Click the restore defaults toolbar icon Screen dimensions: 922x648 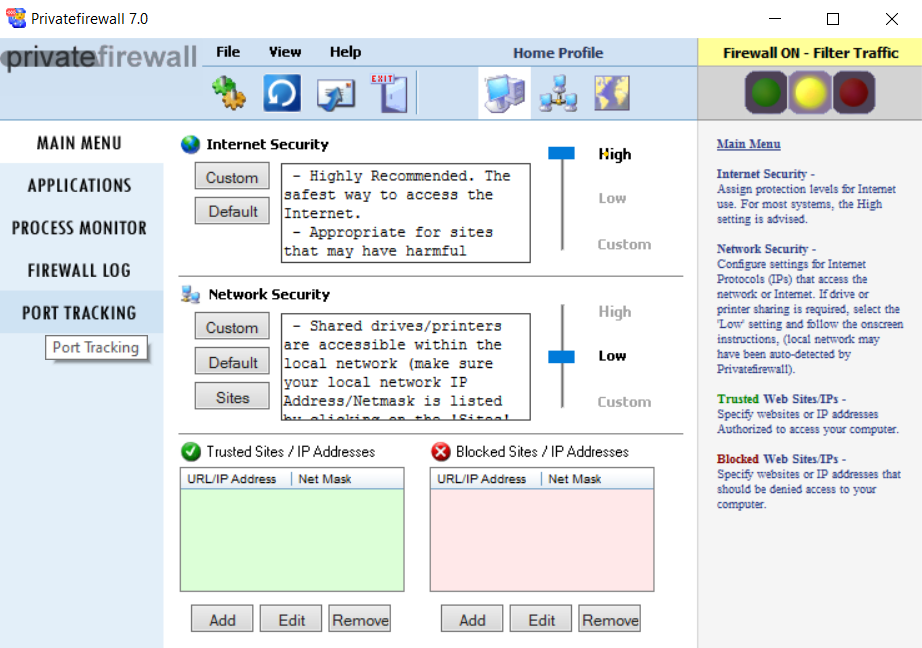pos(281,92)
